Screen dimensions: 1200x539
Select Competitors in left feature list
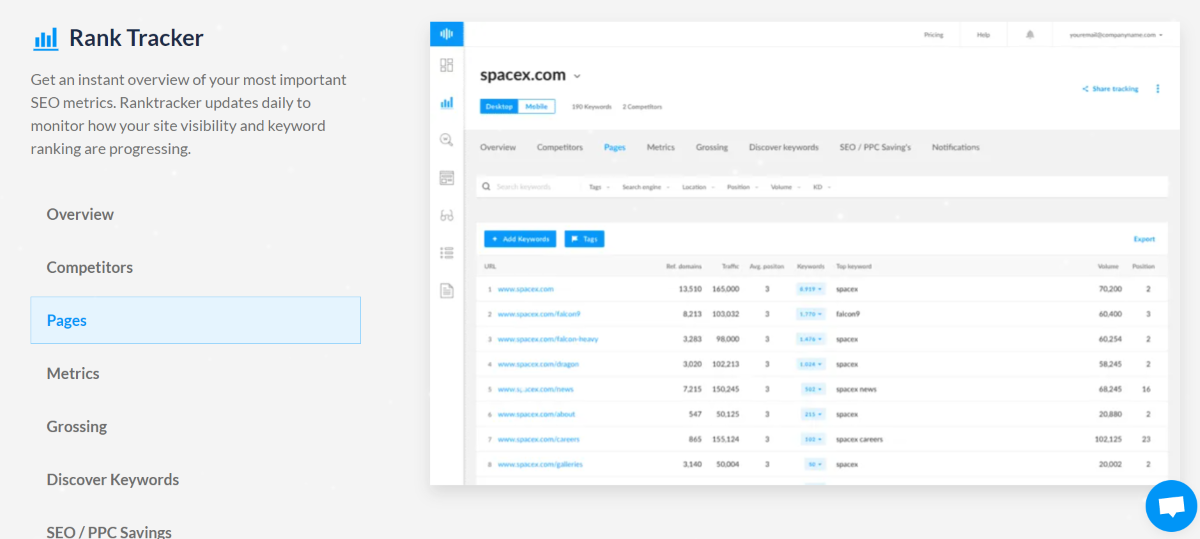point(90,267)
